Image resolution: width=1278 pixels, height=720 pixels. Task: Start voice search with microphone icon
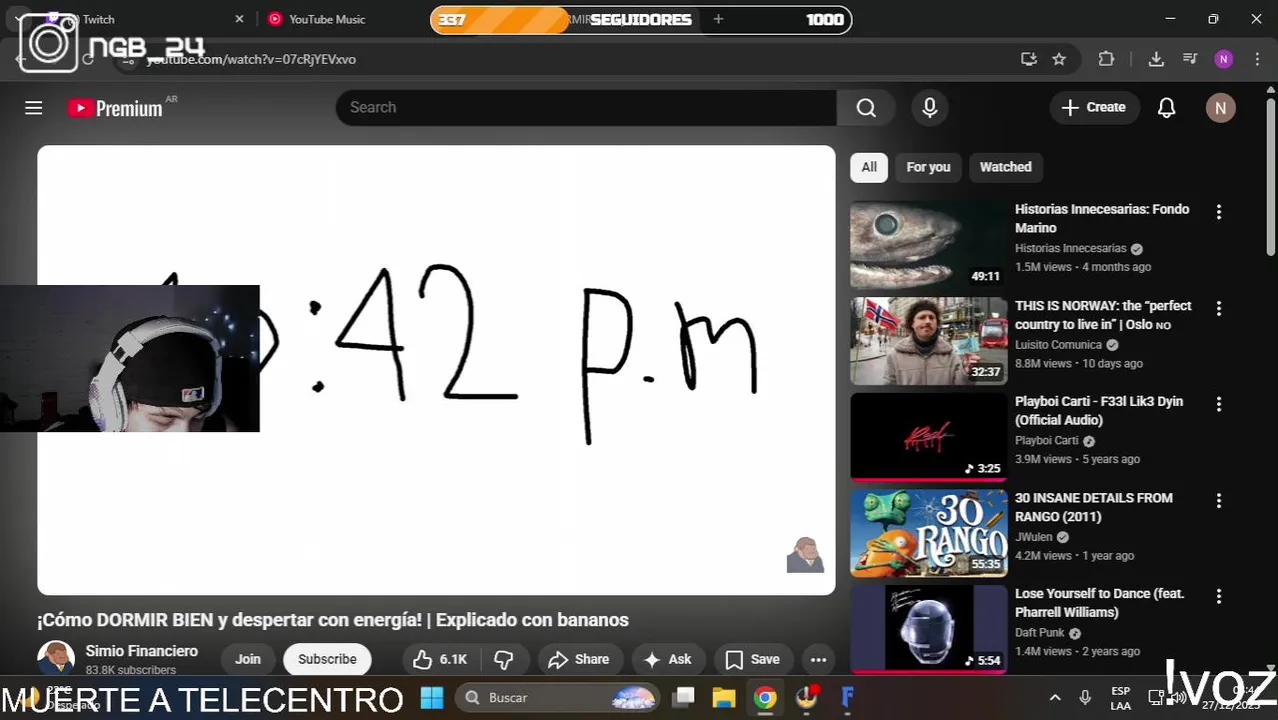[930, 107]
